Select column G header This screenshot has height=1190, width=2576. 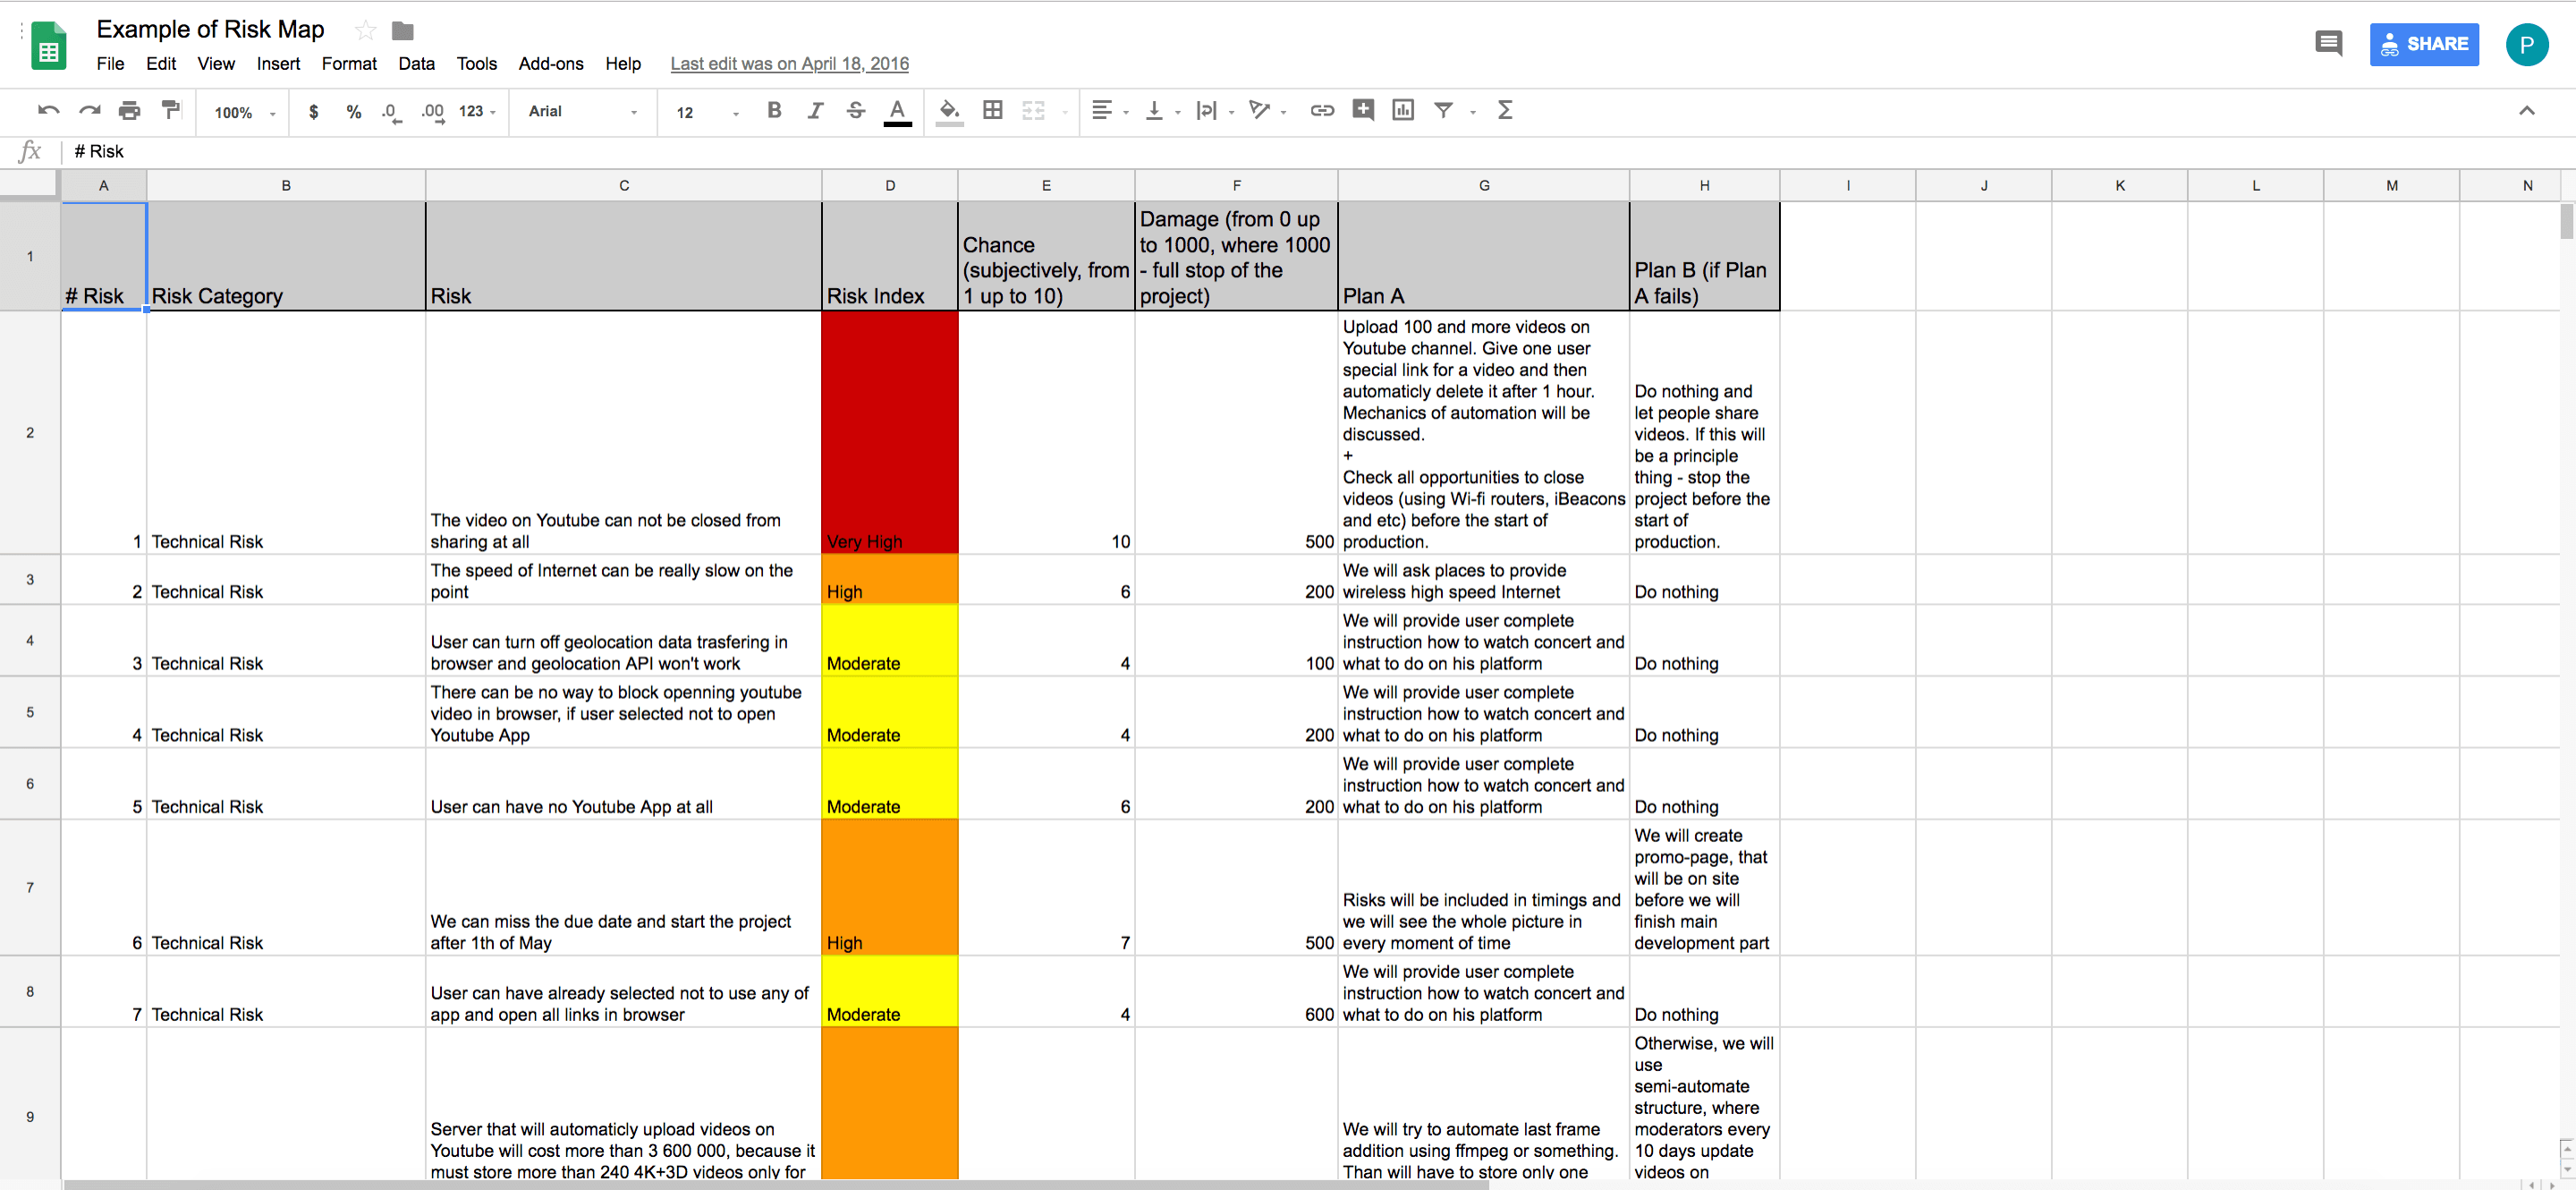click(1483, 186)
